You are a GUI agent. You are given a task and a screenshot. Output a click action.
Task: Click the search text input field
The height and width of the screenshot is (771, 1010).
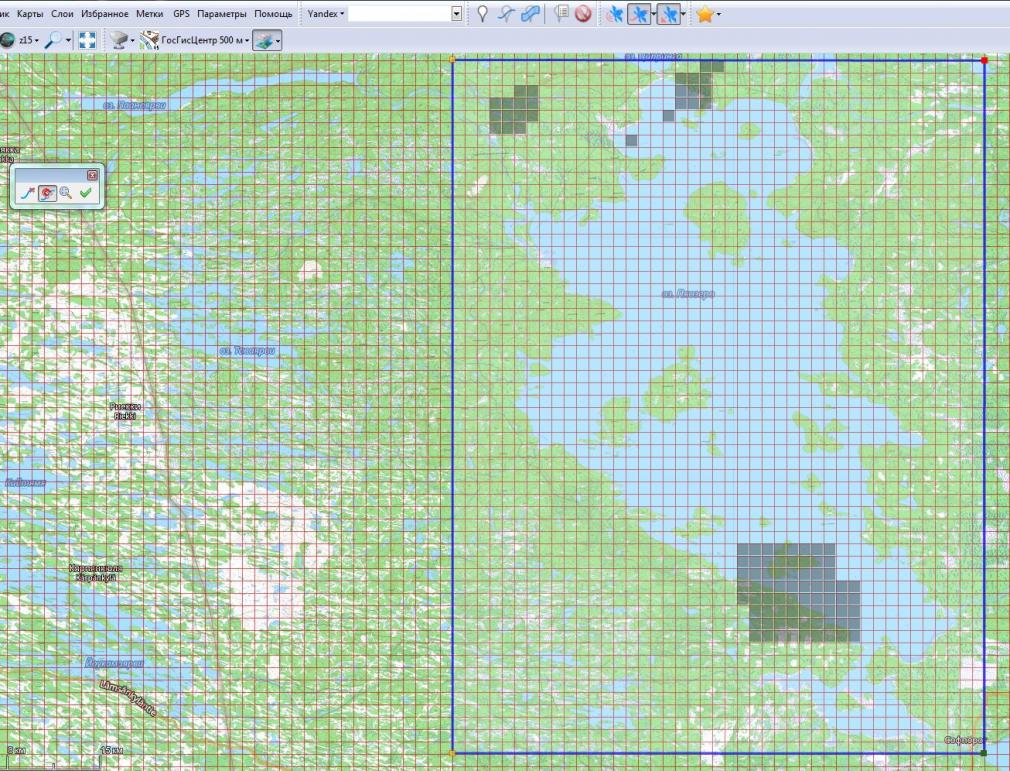pos(399,14)
